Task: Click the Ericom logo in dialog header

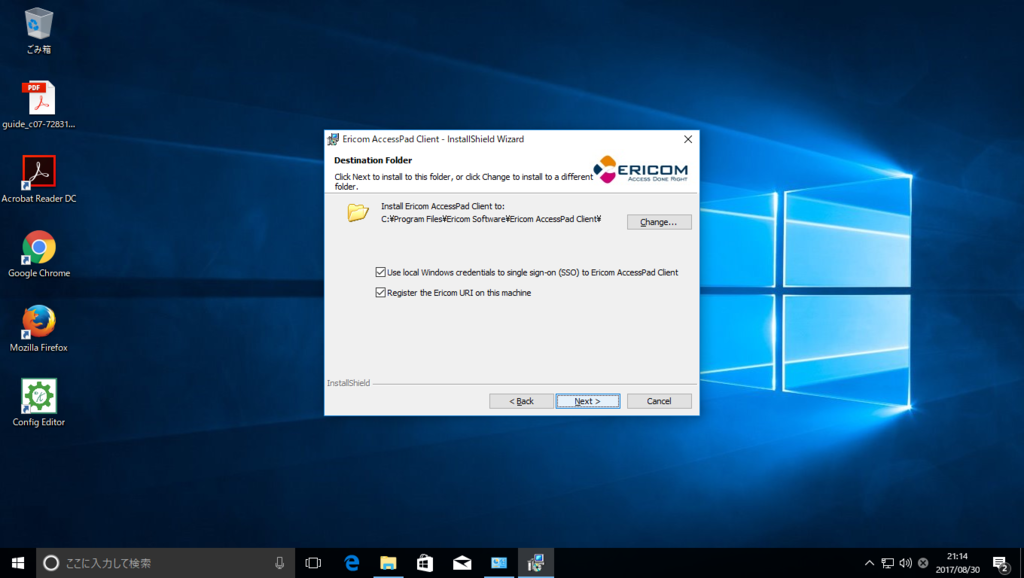Action: pyautogui.click(x=640, y=170)
